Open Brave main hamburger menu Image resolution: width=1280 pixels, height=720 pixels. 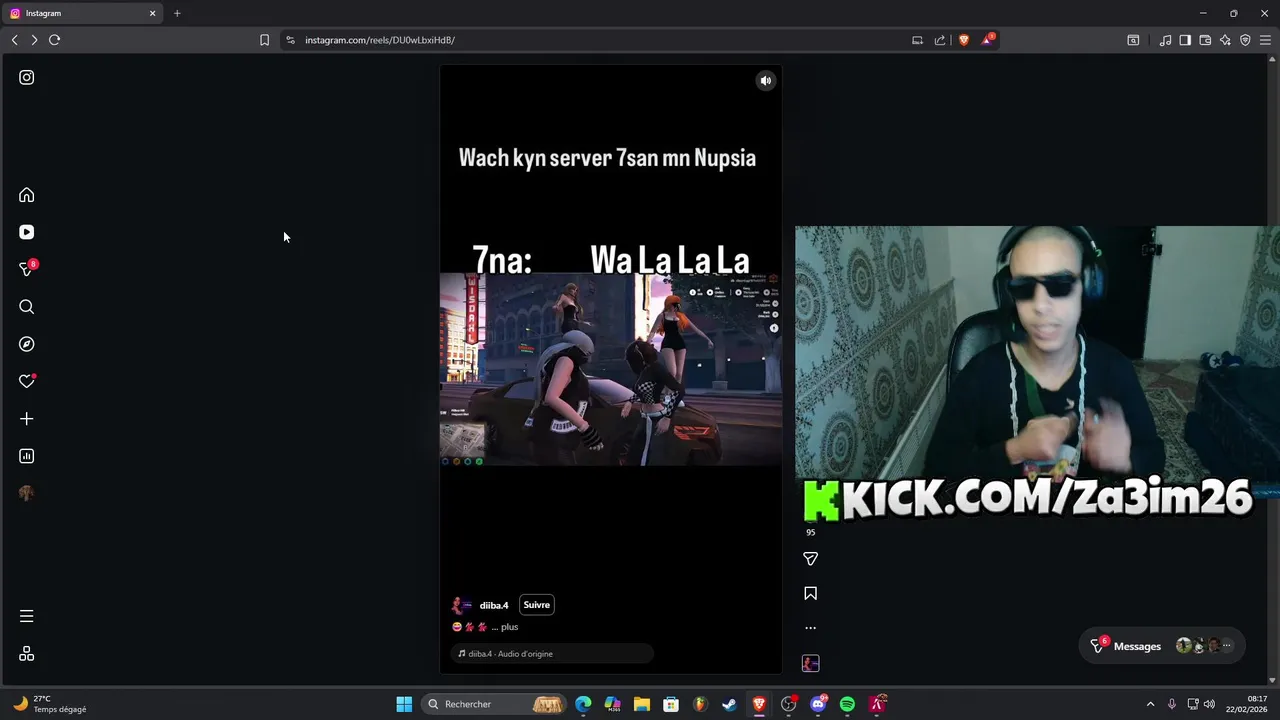point(1265,40)
